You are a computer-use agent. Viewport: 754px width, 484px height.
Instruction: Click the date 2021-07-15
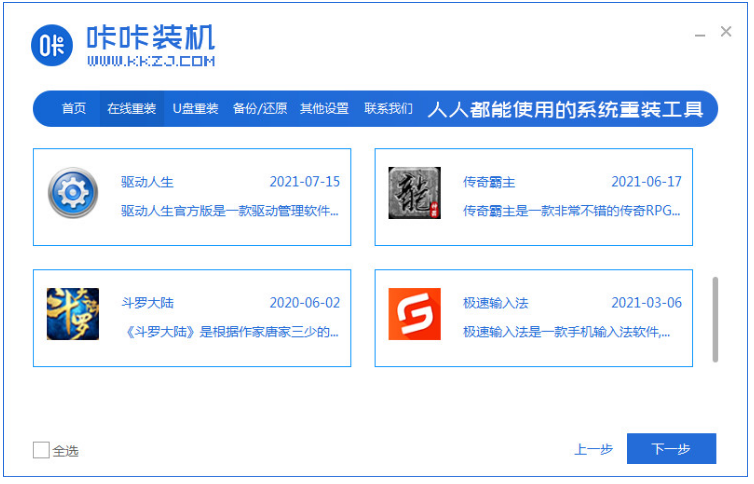(x=305, y=182)
